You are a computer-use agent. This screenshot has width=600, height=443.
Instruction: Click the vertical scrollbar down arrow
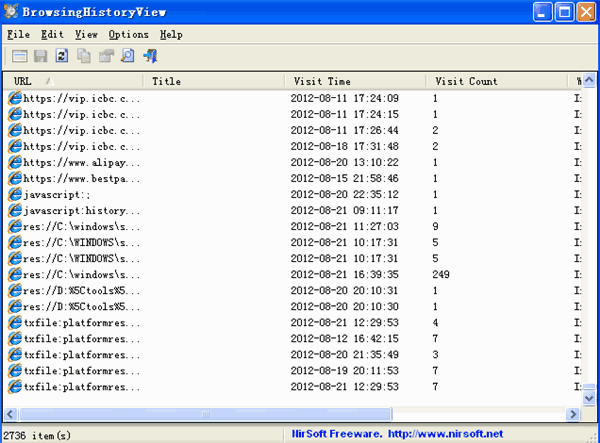(x=589, y=399)
